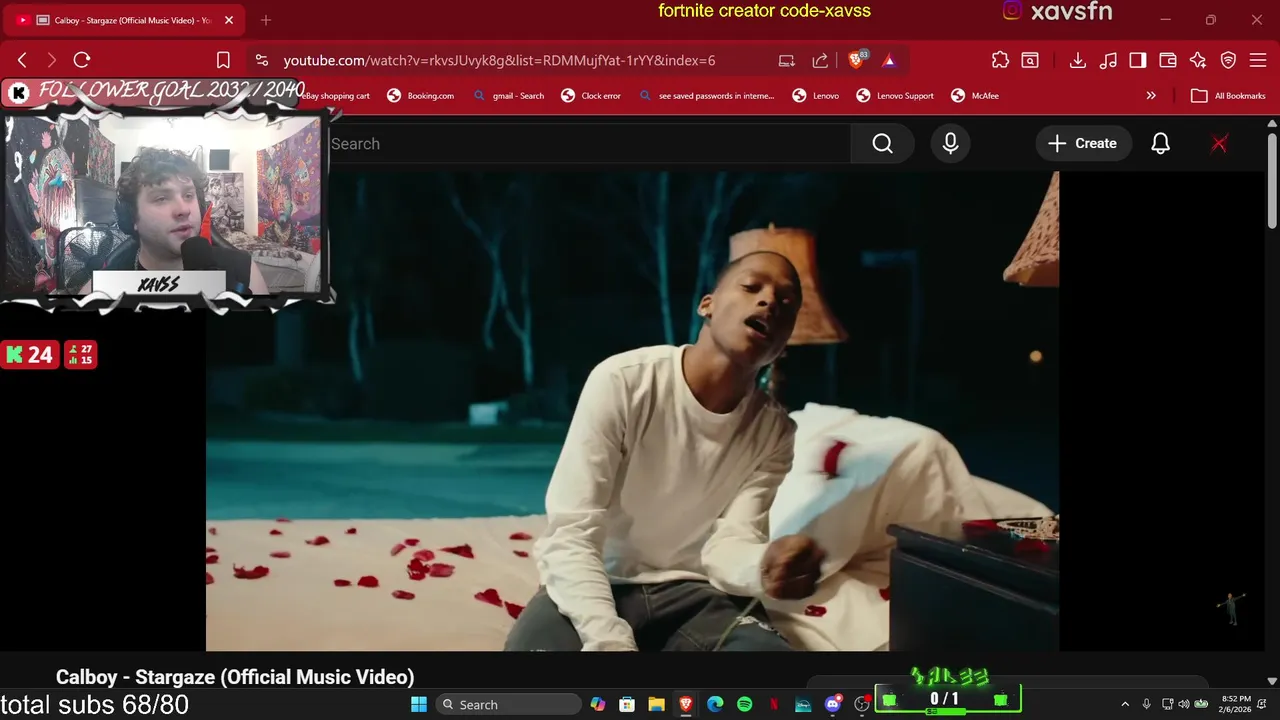Open the eBay shopping cart bookmark
Image resolution: width=1280 pixels, height=720 pixels.
click(x=337, y=96)
